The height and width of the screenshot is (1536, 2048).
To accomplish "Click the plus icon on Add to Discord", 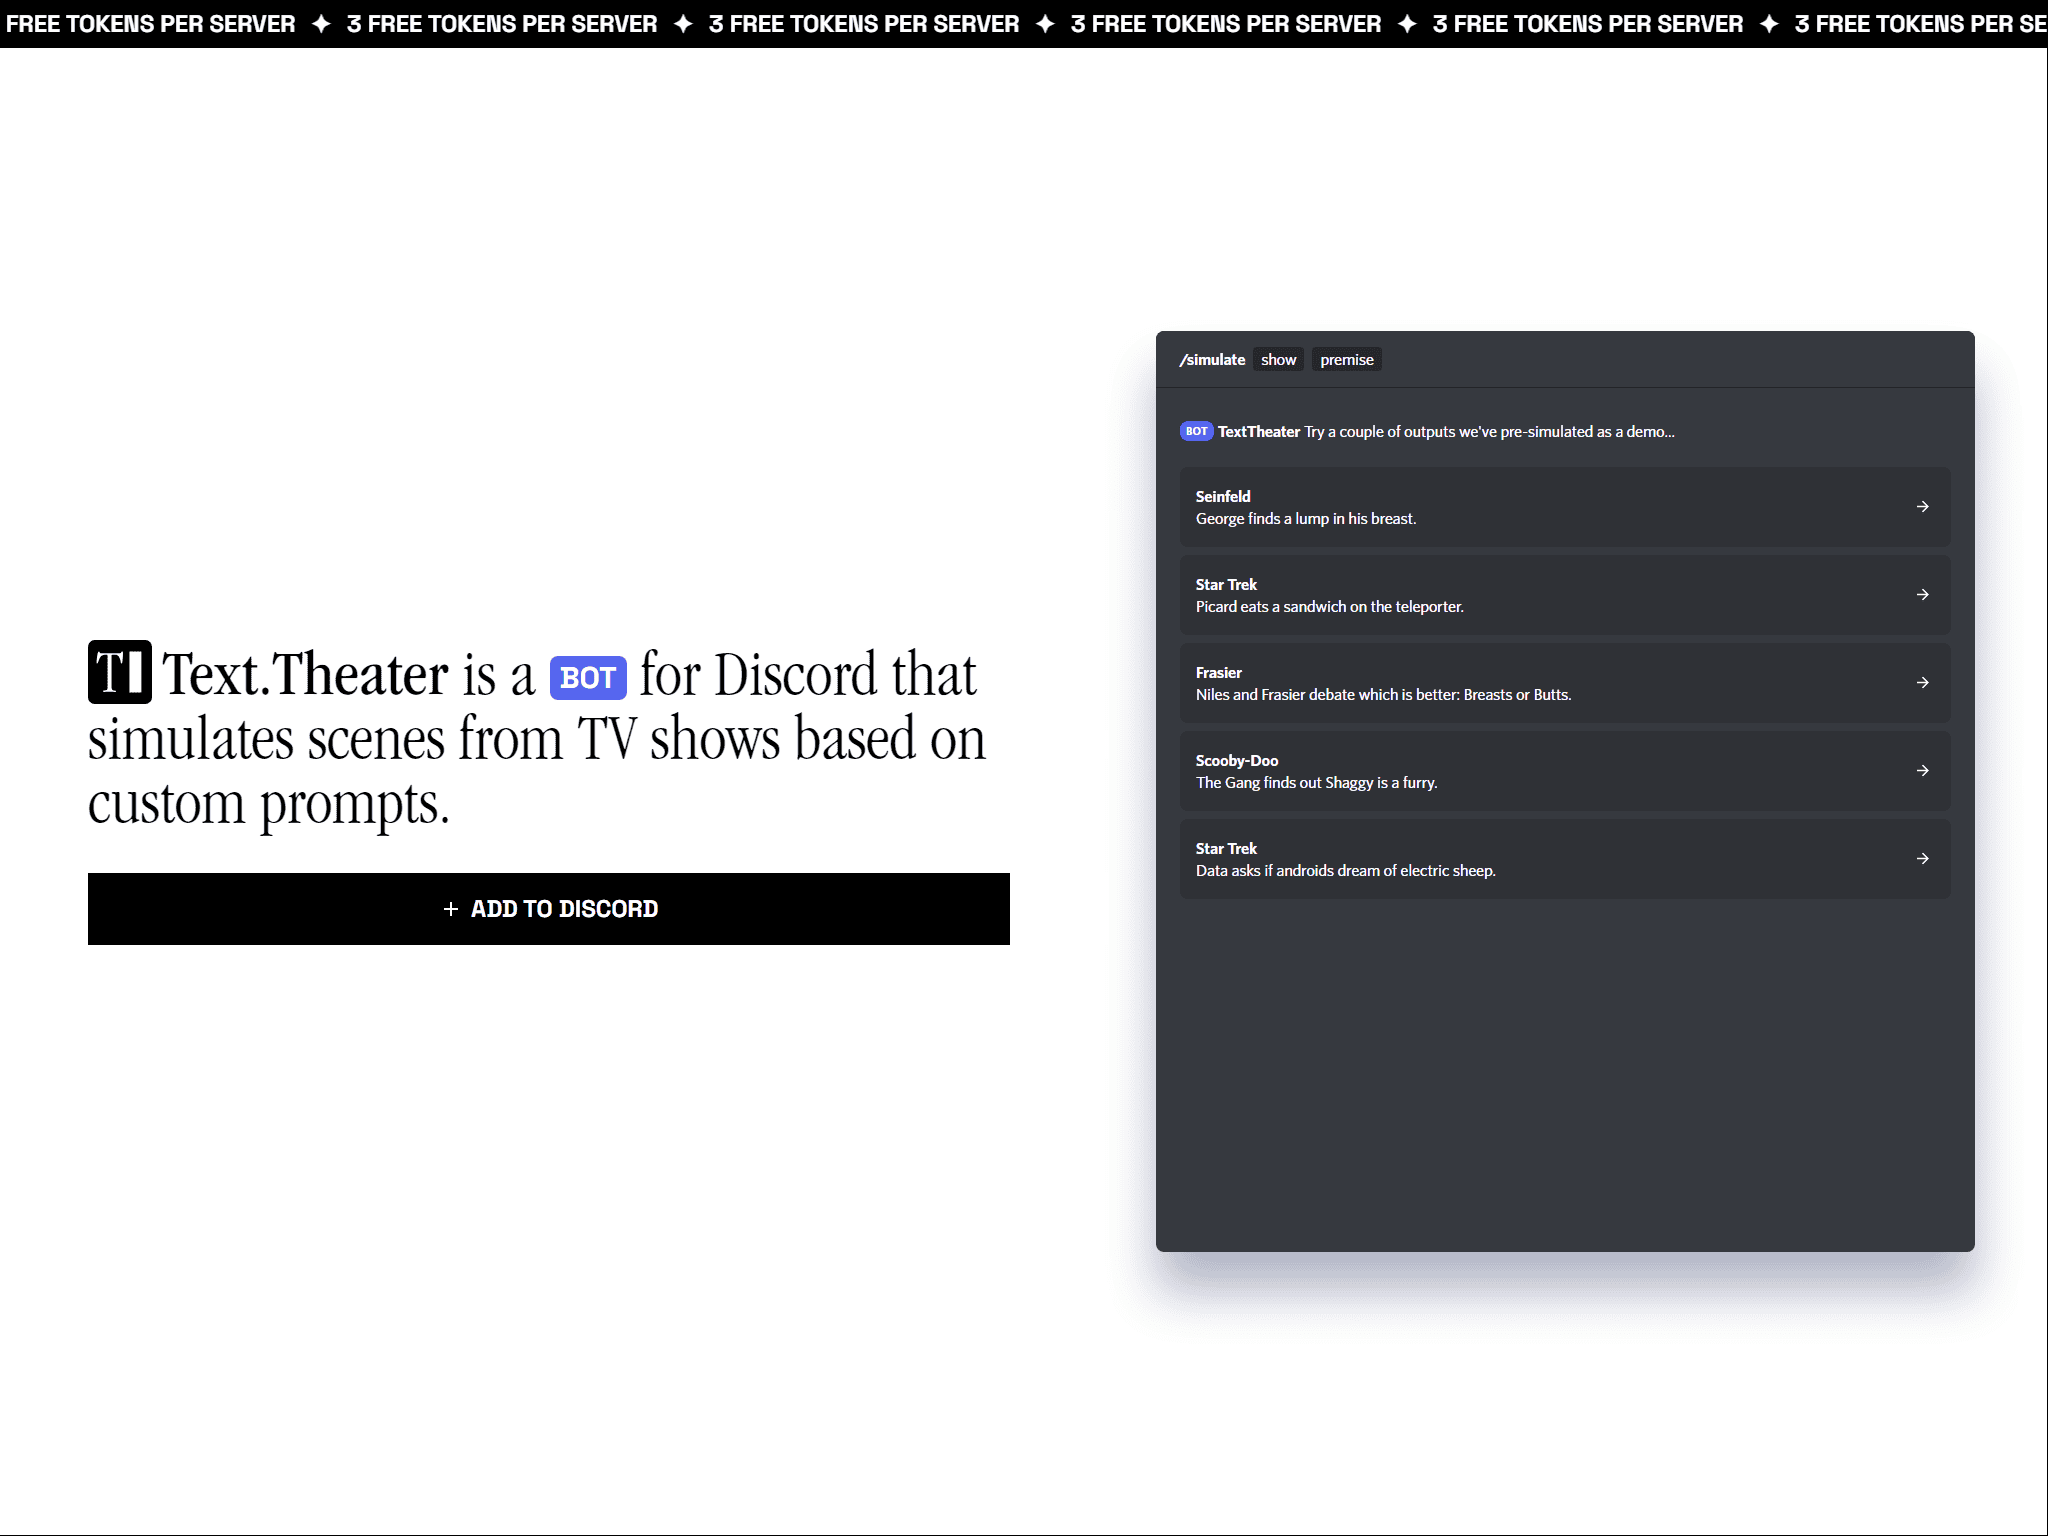I will 450,909.
